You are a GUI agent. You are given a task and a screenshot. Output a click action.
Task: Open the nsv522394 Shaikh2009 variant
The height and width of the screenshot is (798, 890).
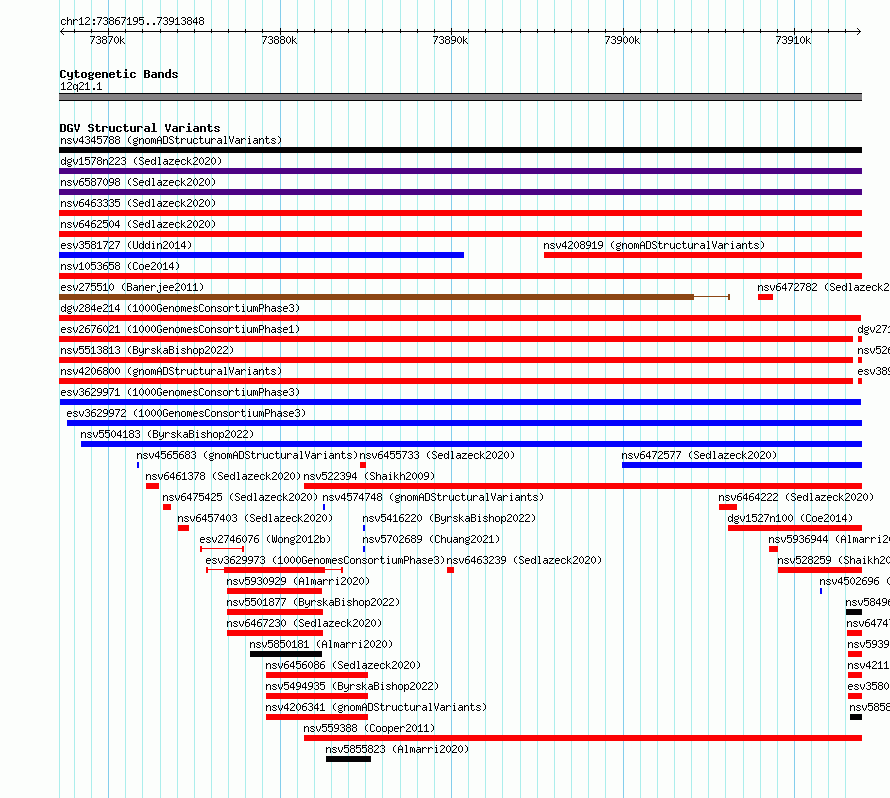pos(370,476)
